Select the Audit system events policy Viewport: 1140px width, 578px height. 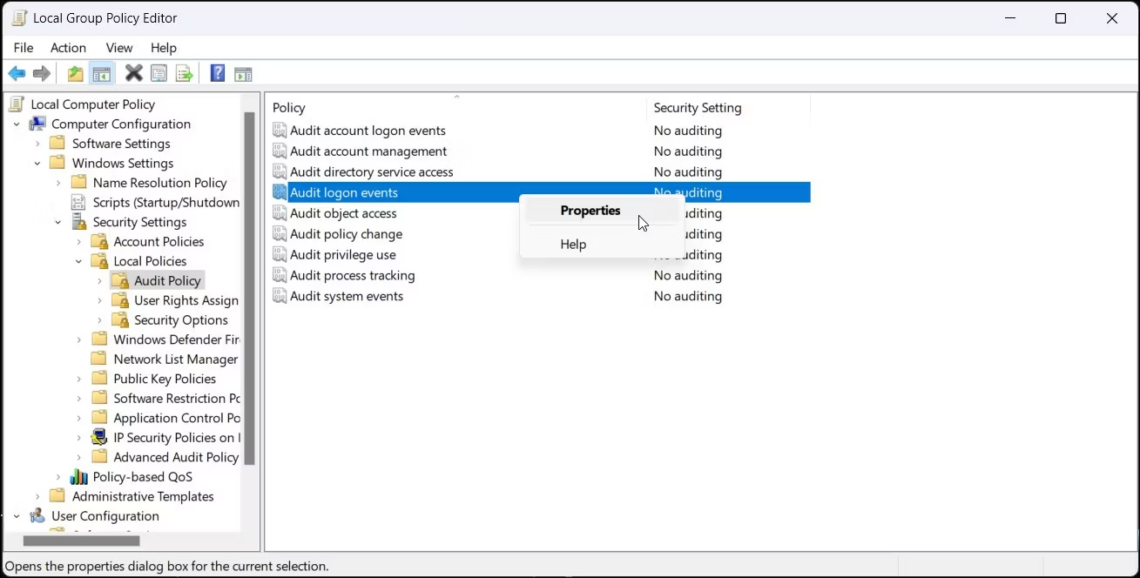coord(345,296)
